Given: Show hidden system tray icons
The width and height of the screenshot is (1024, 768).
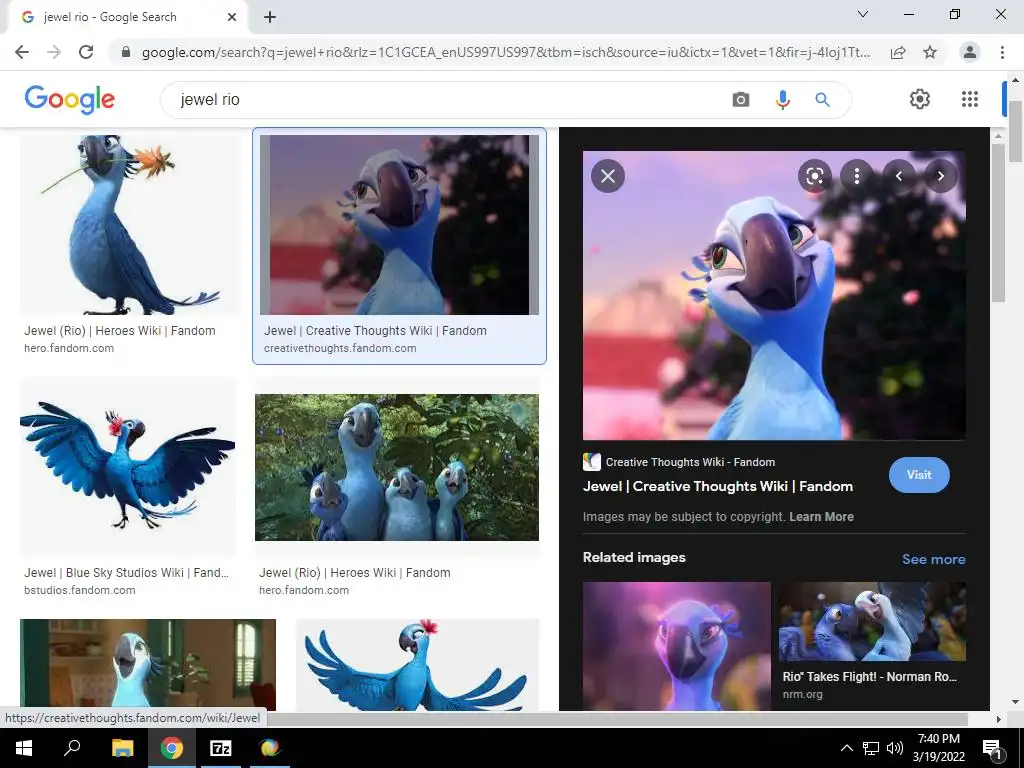Looking at the screenshot, I should 846,748.
